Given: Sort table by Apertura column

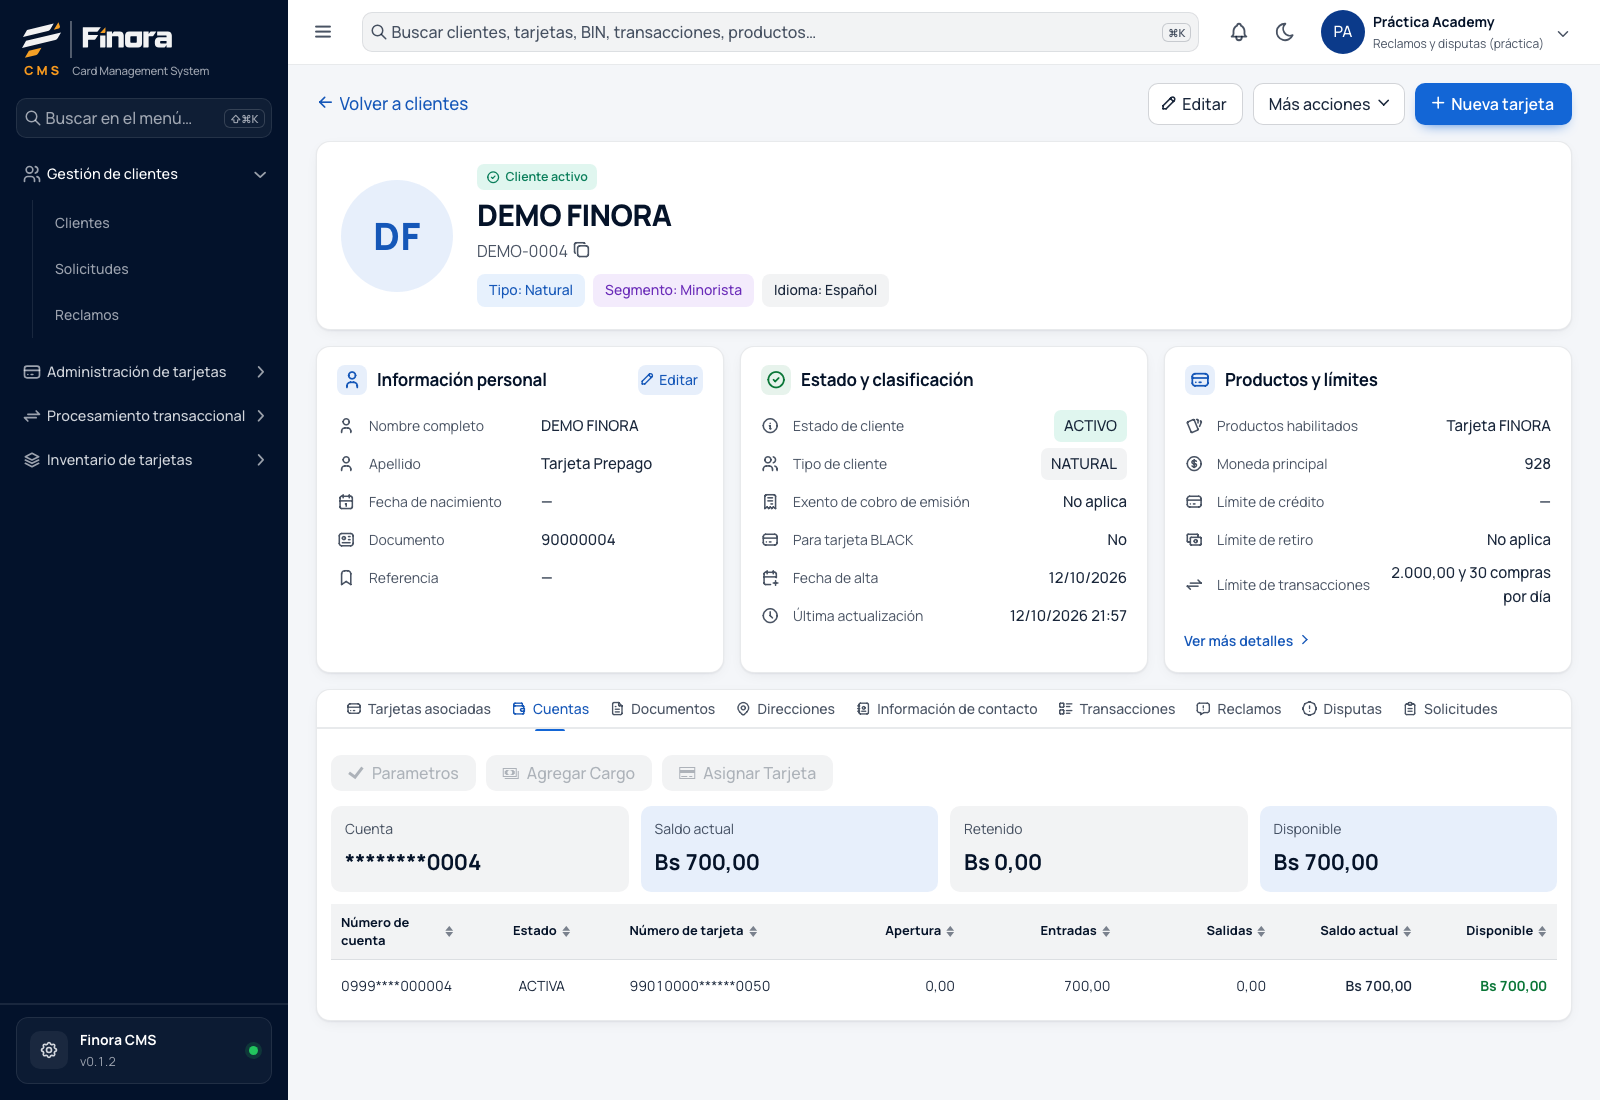Looking at the screenshot, I should tap(950, 931).
